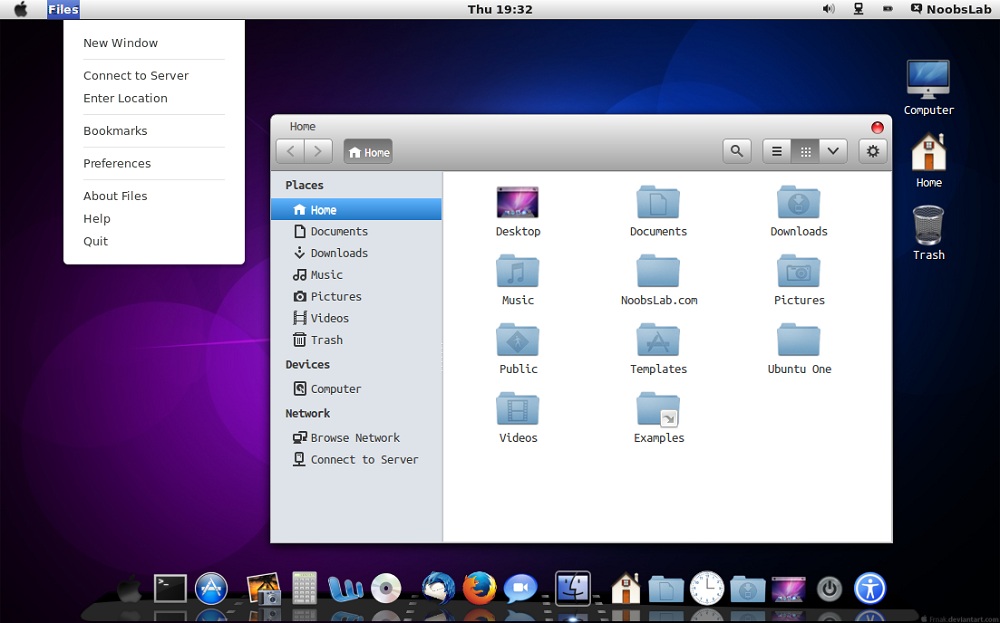Image resolution: width=1000 pixels, height=623 pixels.
Task: Select New Window from Files menu
Action: pyautogui.click(x=121, y=43)
